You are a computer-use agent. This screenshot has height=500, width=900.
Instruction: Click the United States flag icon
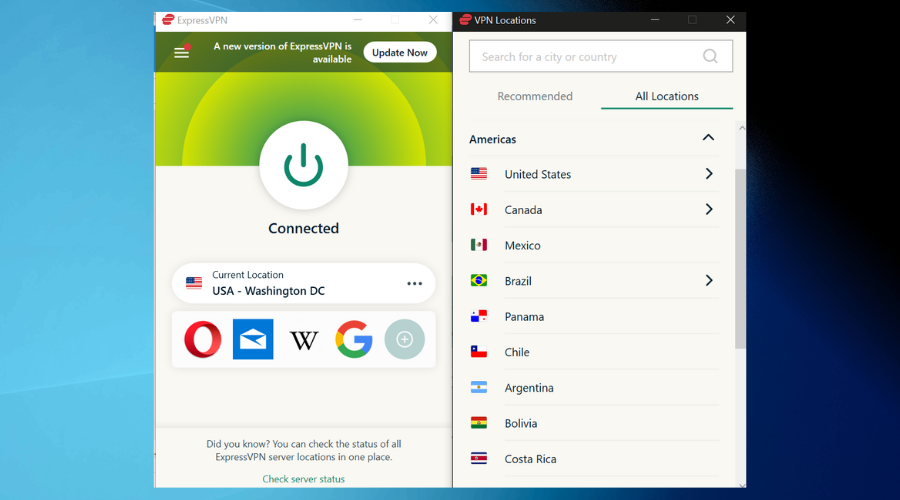coord(479,173)
